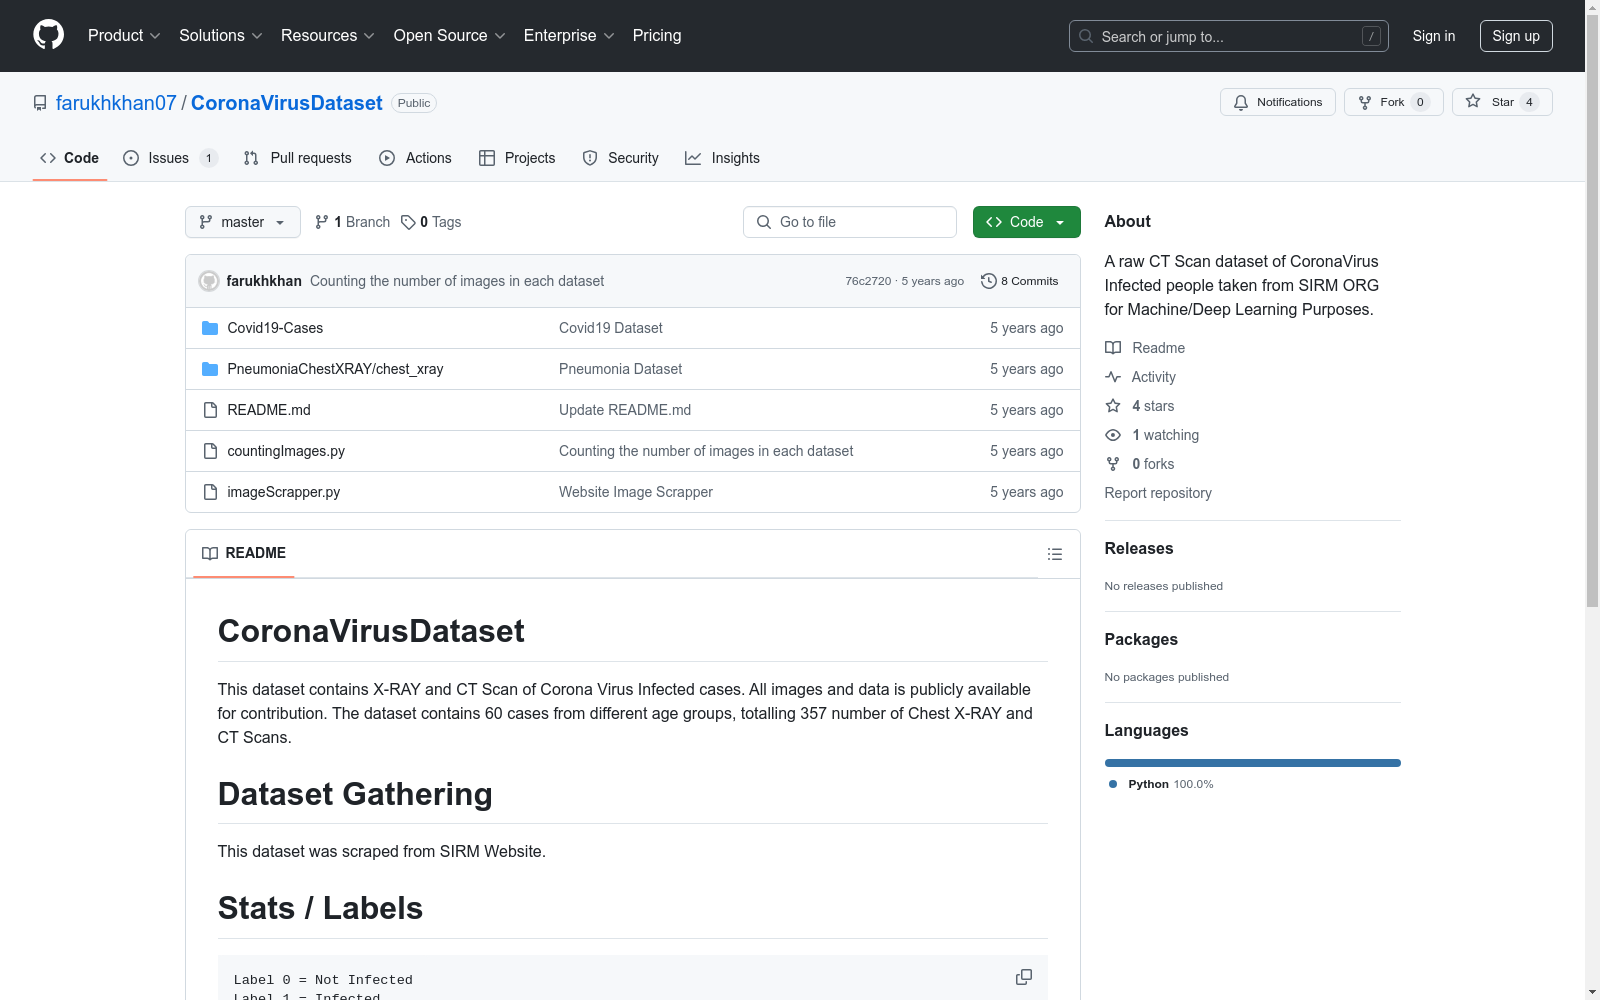Open the green Code dropdown

click(x=1026, y=222)
